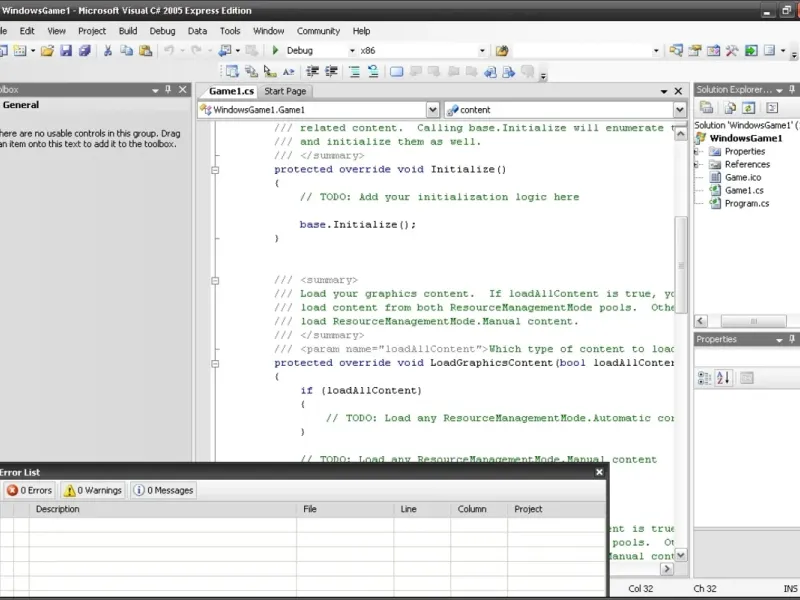Switch to the Start Page tab
Viewport: 800px width, 600px height.
click(285, 91)
